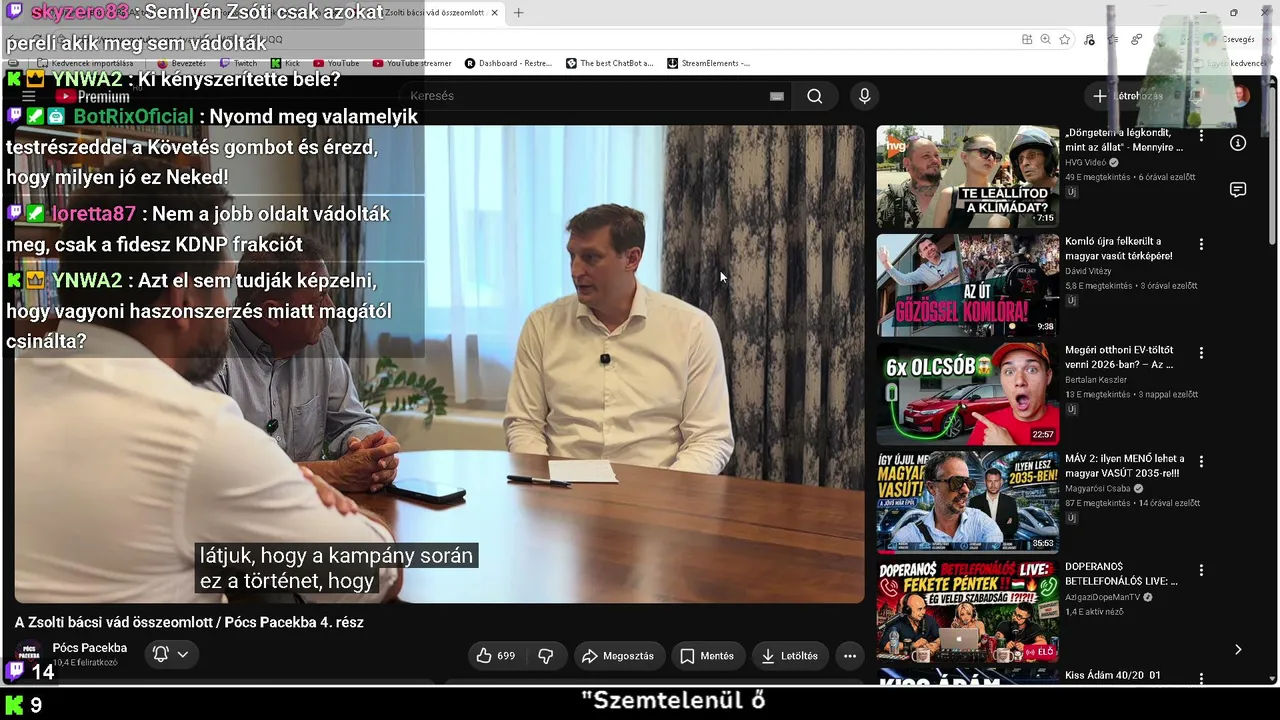Open the YouTube streamer bookmark
The height and width of the screenshot is (720, 1280).
click(x=412, y=63)
